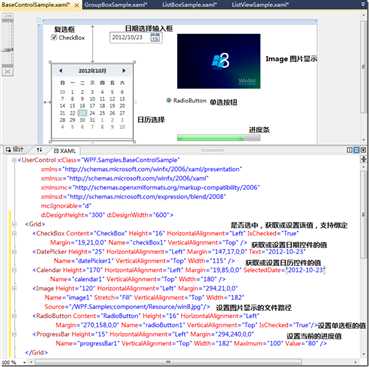
Task: Click the Name="calendar1" attribute
Action: (78, 279)
